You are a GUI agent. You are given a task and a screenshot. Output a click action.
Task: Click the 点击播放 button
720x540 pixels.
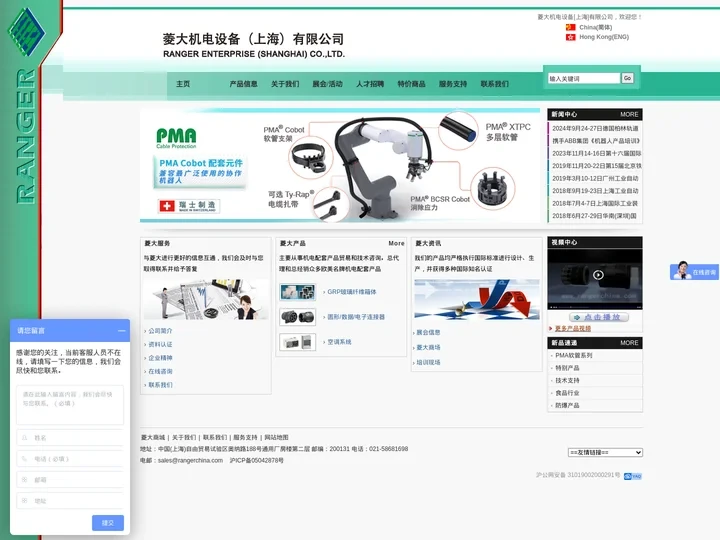tap(599, 317)
